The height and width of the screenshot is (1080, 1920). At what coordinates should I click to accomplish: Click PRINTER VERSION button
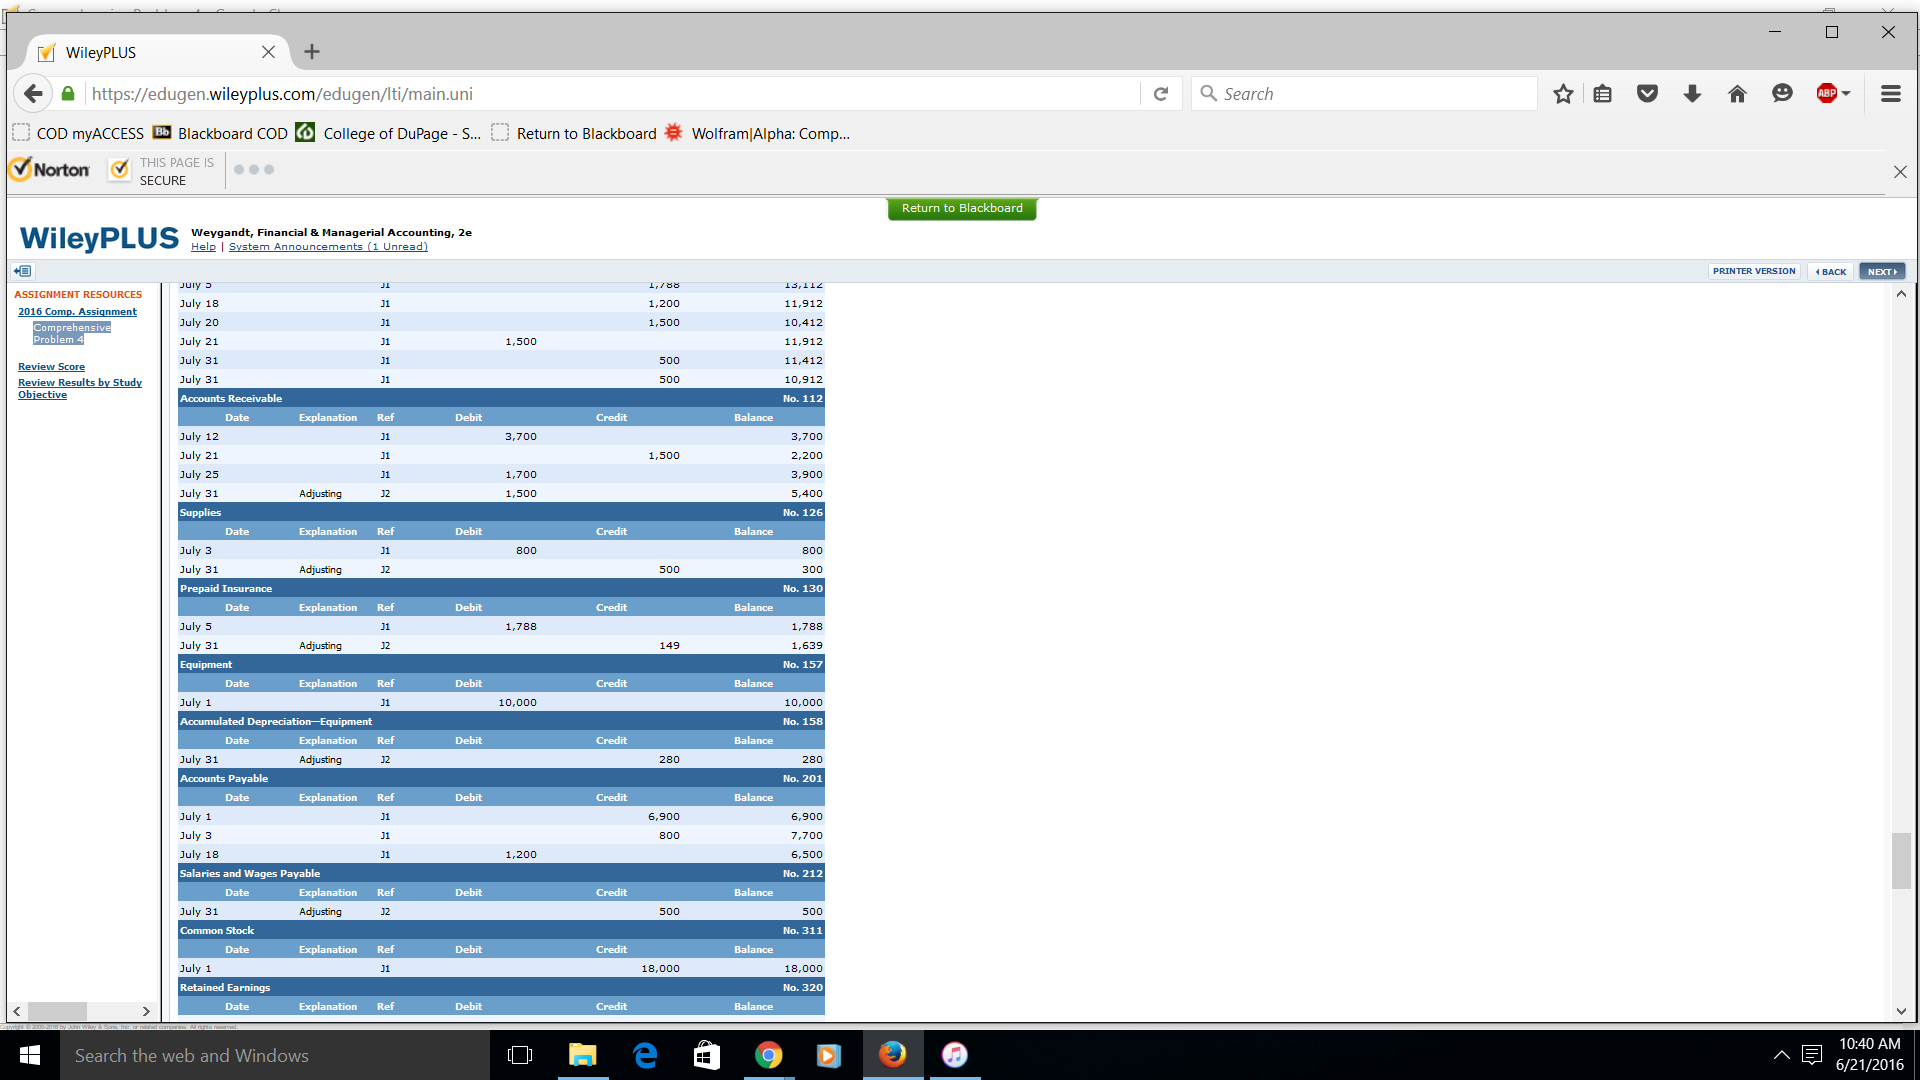[x=1754, y=271]
